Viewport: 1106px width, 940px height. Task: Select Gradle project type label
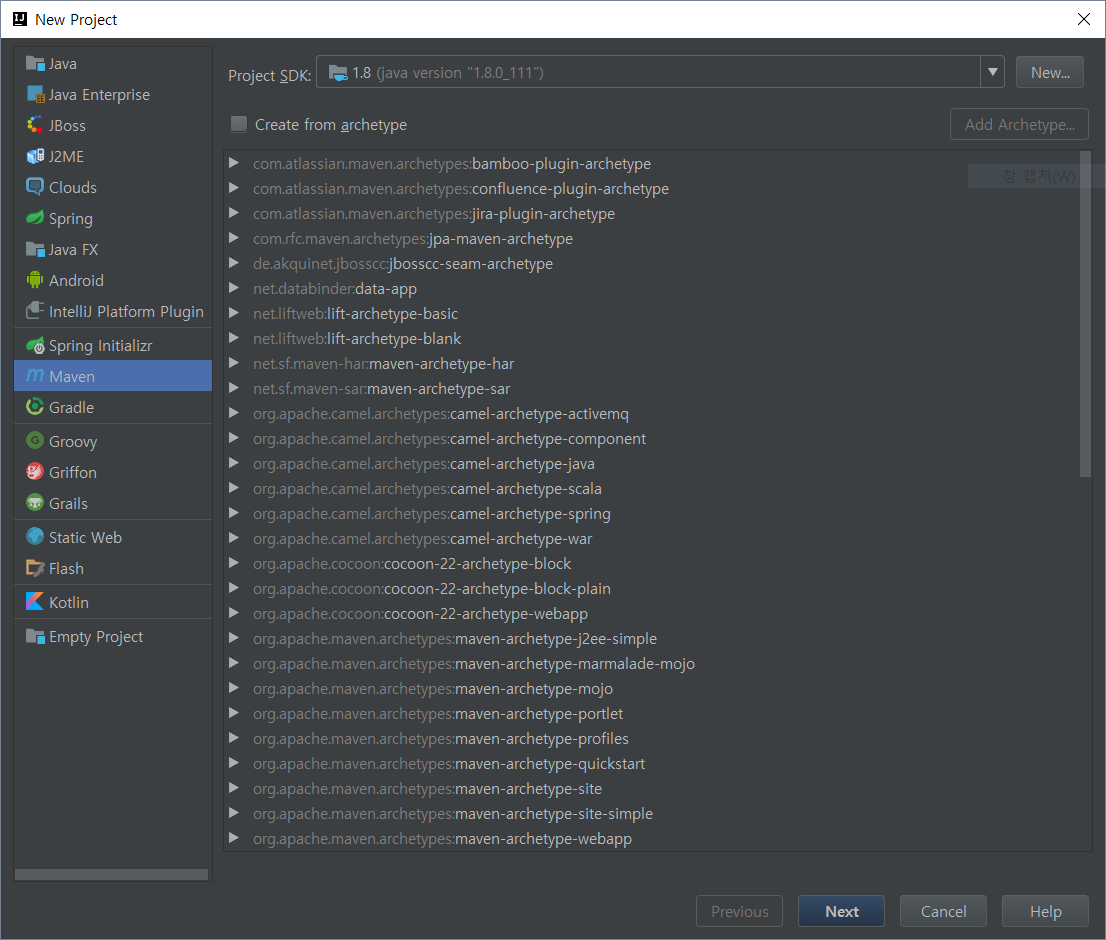(71, 407)
